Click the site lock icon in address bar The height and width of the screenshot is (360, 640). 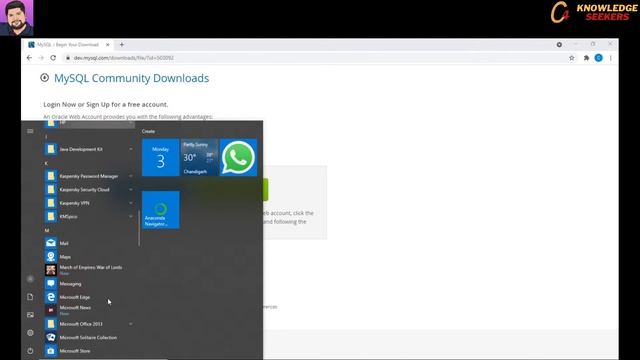click(68, 58)
